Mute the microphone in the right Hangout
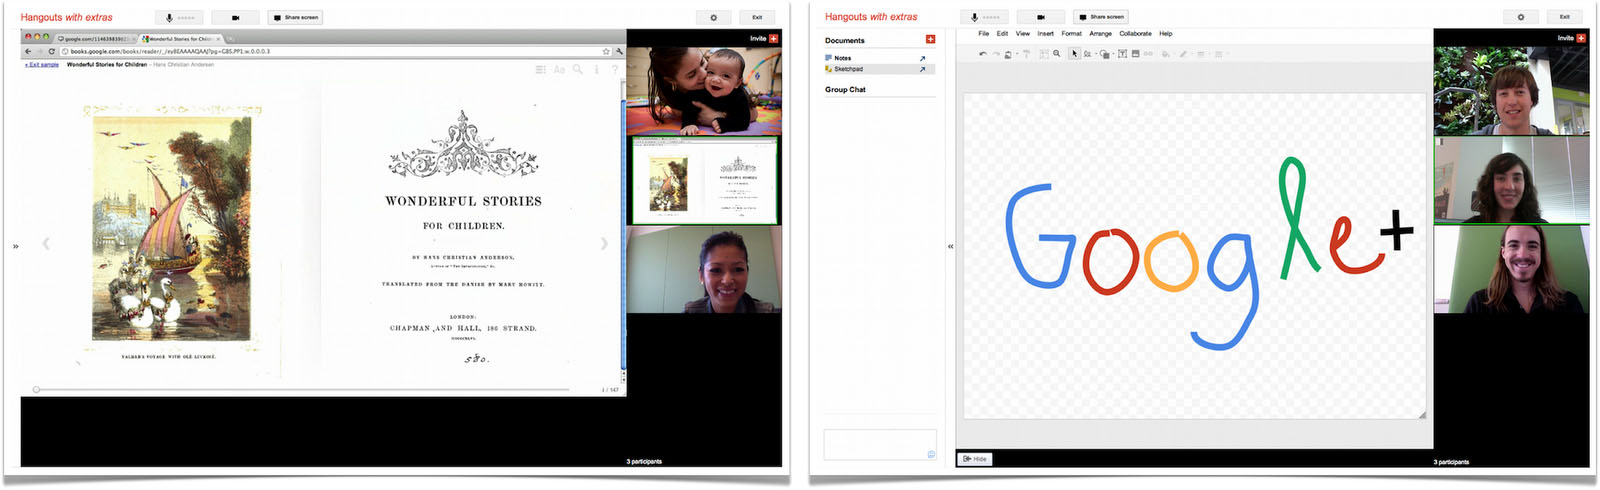The height and width of the screenshot is (490, 1600). coord(985,17)
